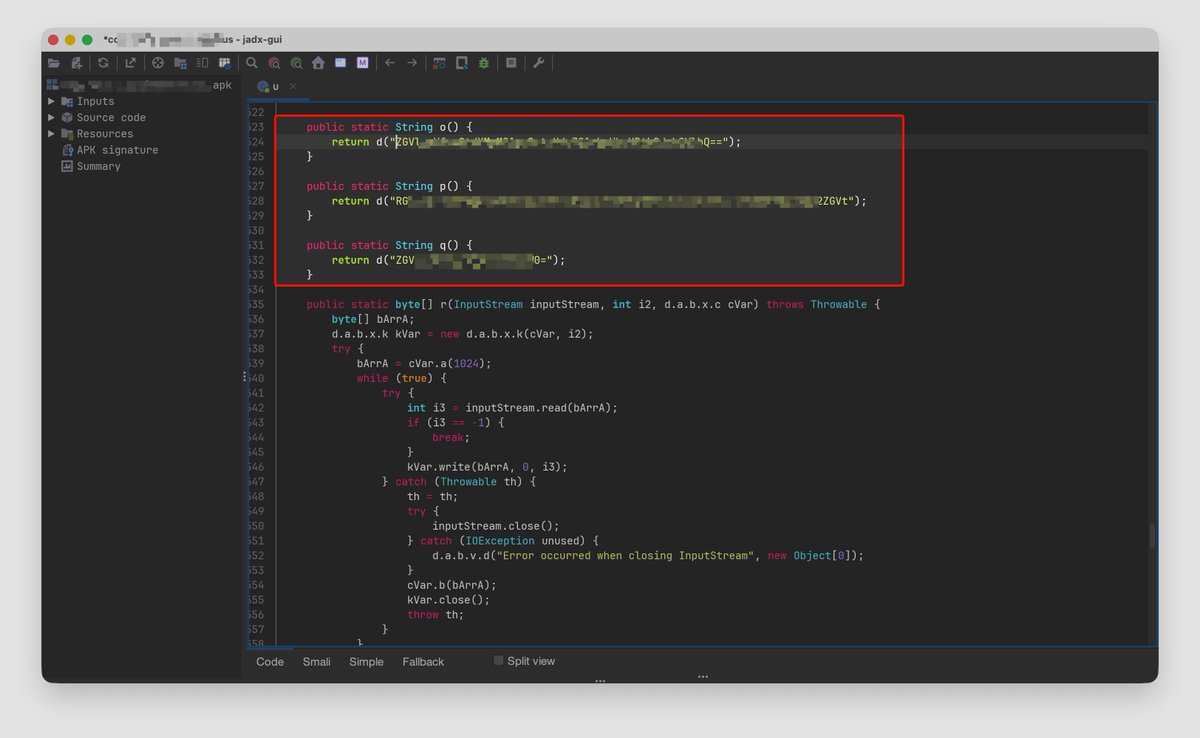Open the debugger green bug icon
The width and height of the screenshot is (1200, 738).
tap(484, 63)
